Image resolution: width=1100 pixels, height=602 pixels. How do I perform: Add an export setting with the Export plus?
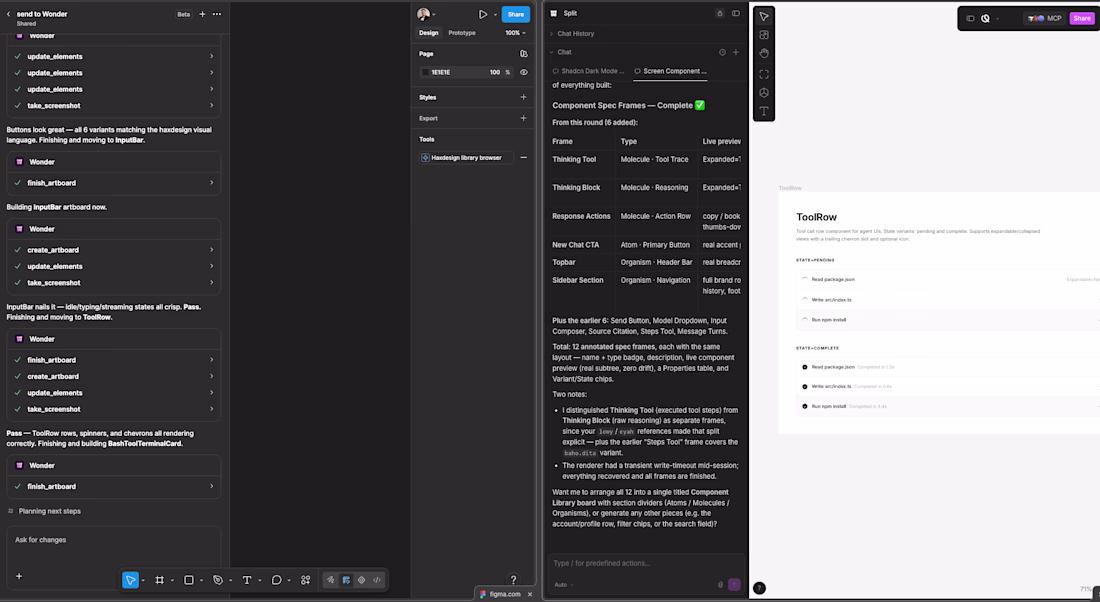click(523, 119)
